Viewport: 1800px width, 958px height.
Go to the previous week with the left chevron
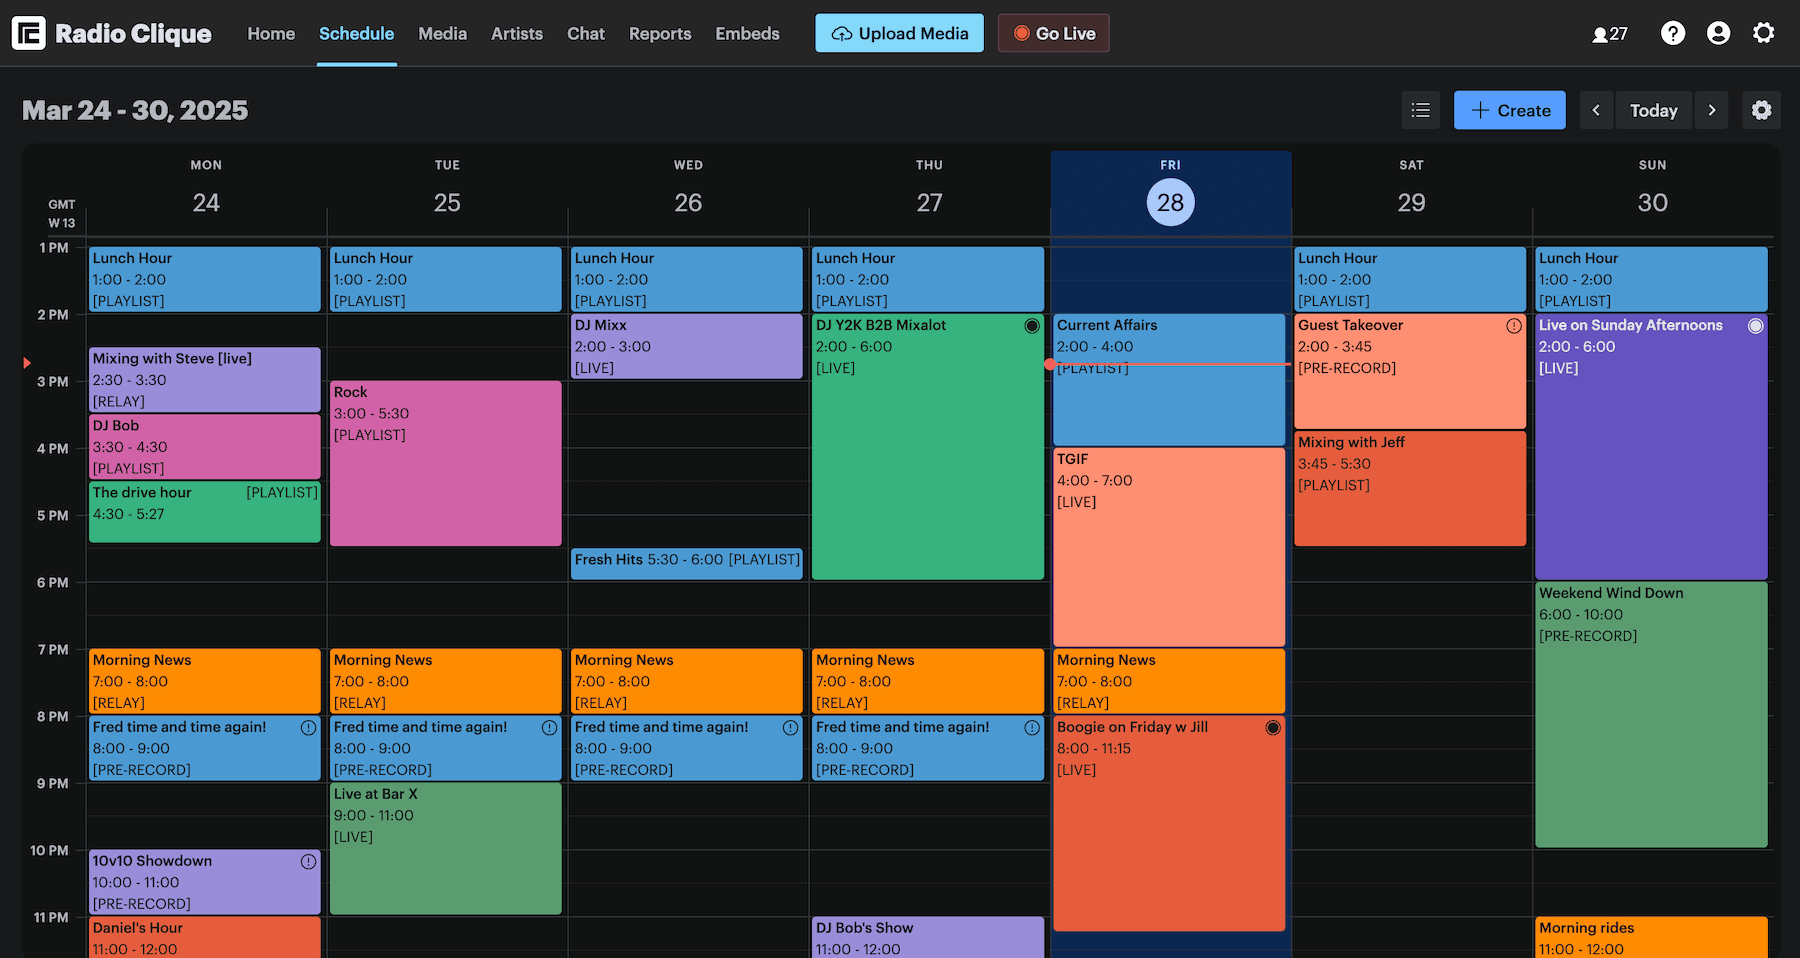[1596, 110]
